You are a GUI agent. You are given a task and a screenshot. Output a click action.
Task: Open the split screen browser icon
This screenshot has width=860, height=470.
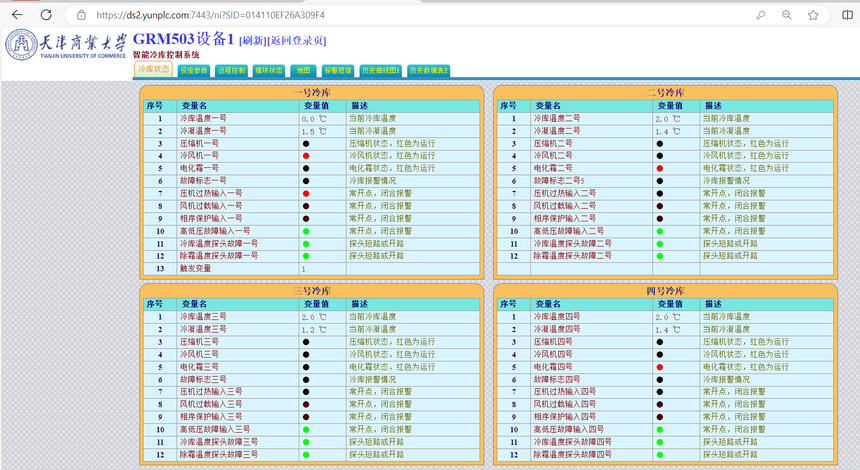847,15
